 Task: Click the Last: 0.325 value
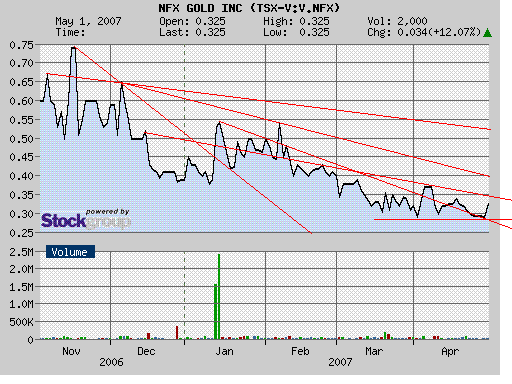pyautogui.click(x=192, y=32)
